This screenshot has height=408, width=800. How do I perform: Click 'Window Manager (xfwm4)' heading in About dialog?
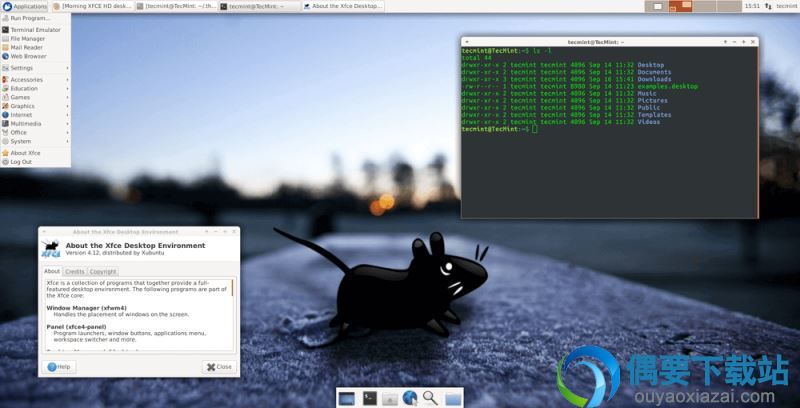(x=86, y=308)
